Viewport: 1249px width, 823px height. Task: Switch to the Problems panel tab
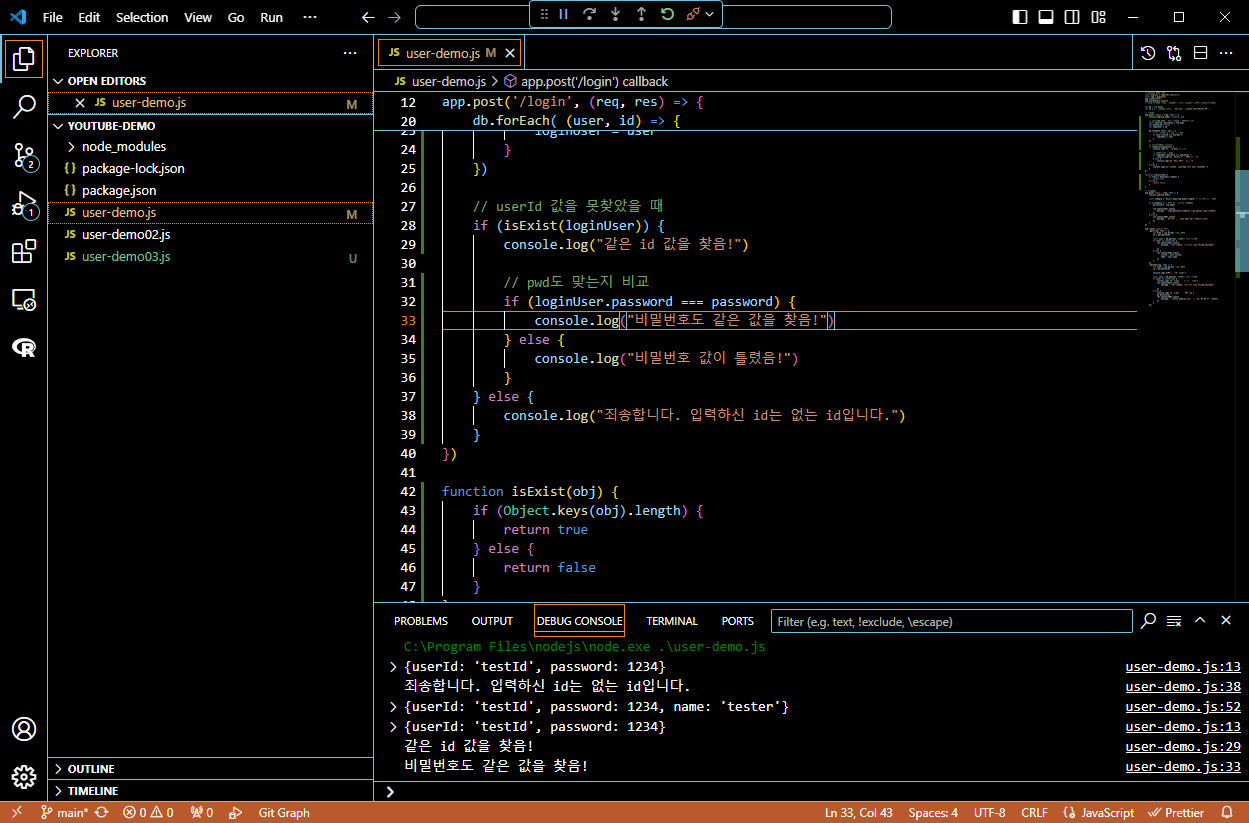pyautogui.click(x=421, y=621)
